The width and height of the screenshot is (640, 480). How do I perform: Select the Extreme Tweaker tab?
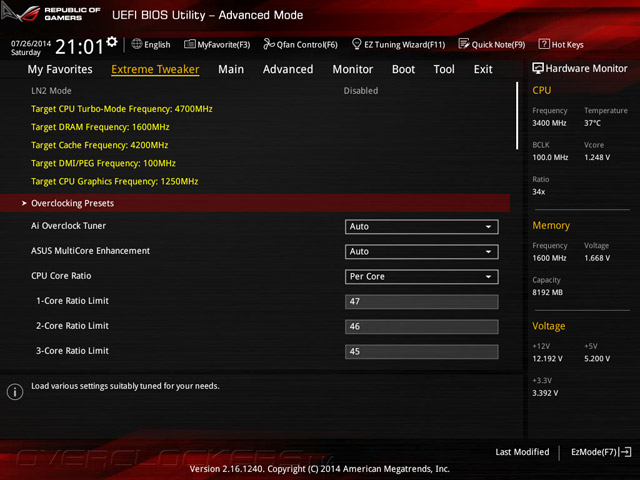[x=155, y=69]
